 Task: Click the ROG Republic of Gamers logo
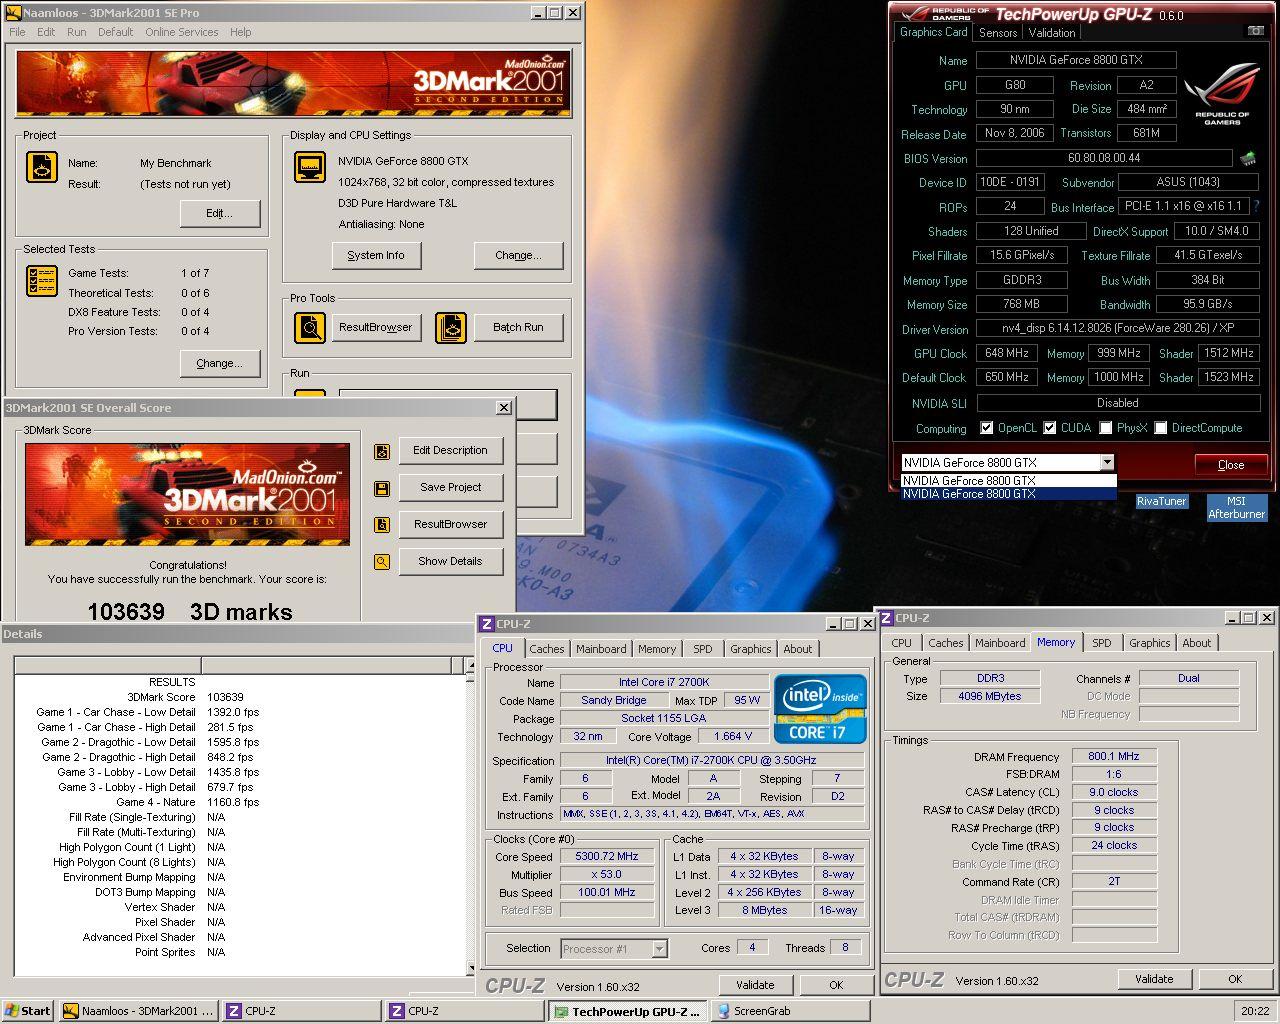tap(1222, 95)
